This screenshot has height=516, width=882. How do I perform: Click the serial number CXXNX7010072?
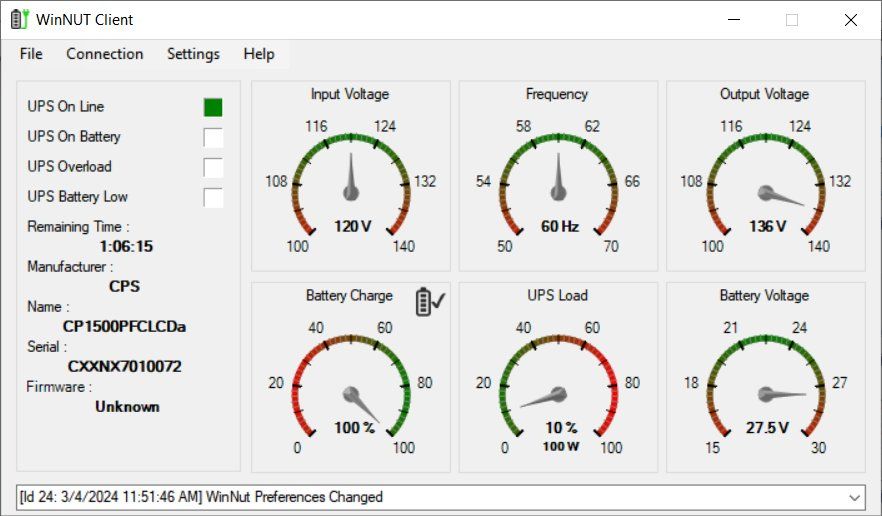(x=125, y=367)
